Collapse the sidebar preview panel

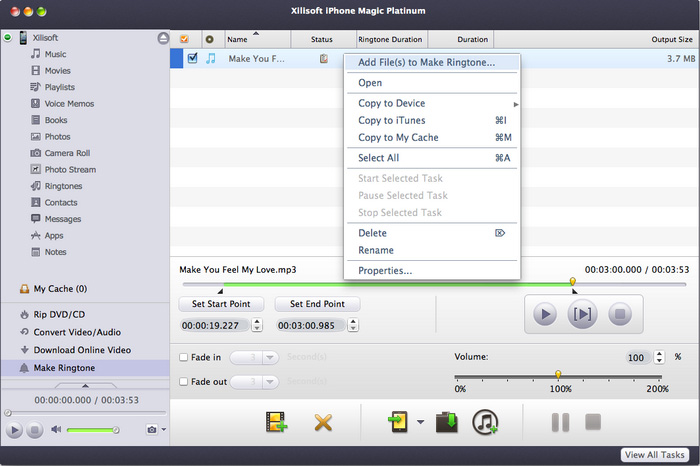(85, 385)
